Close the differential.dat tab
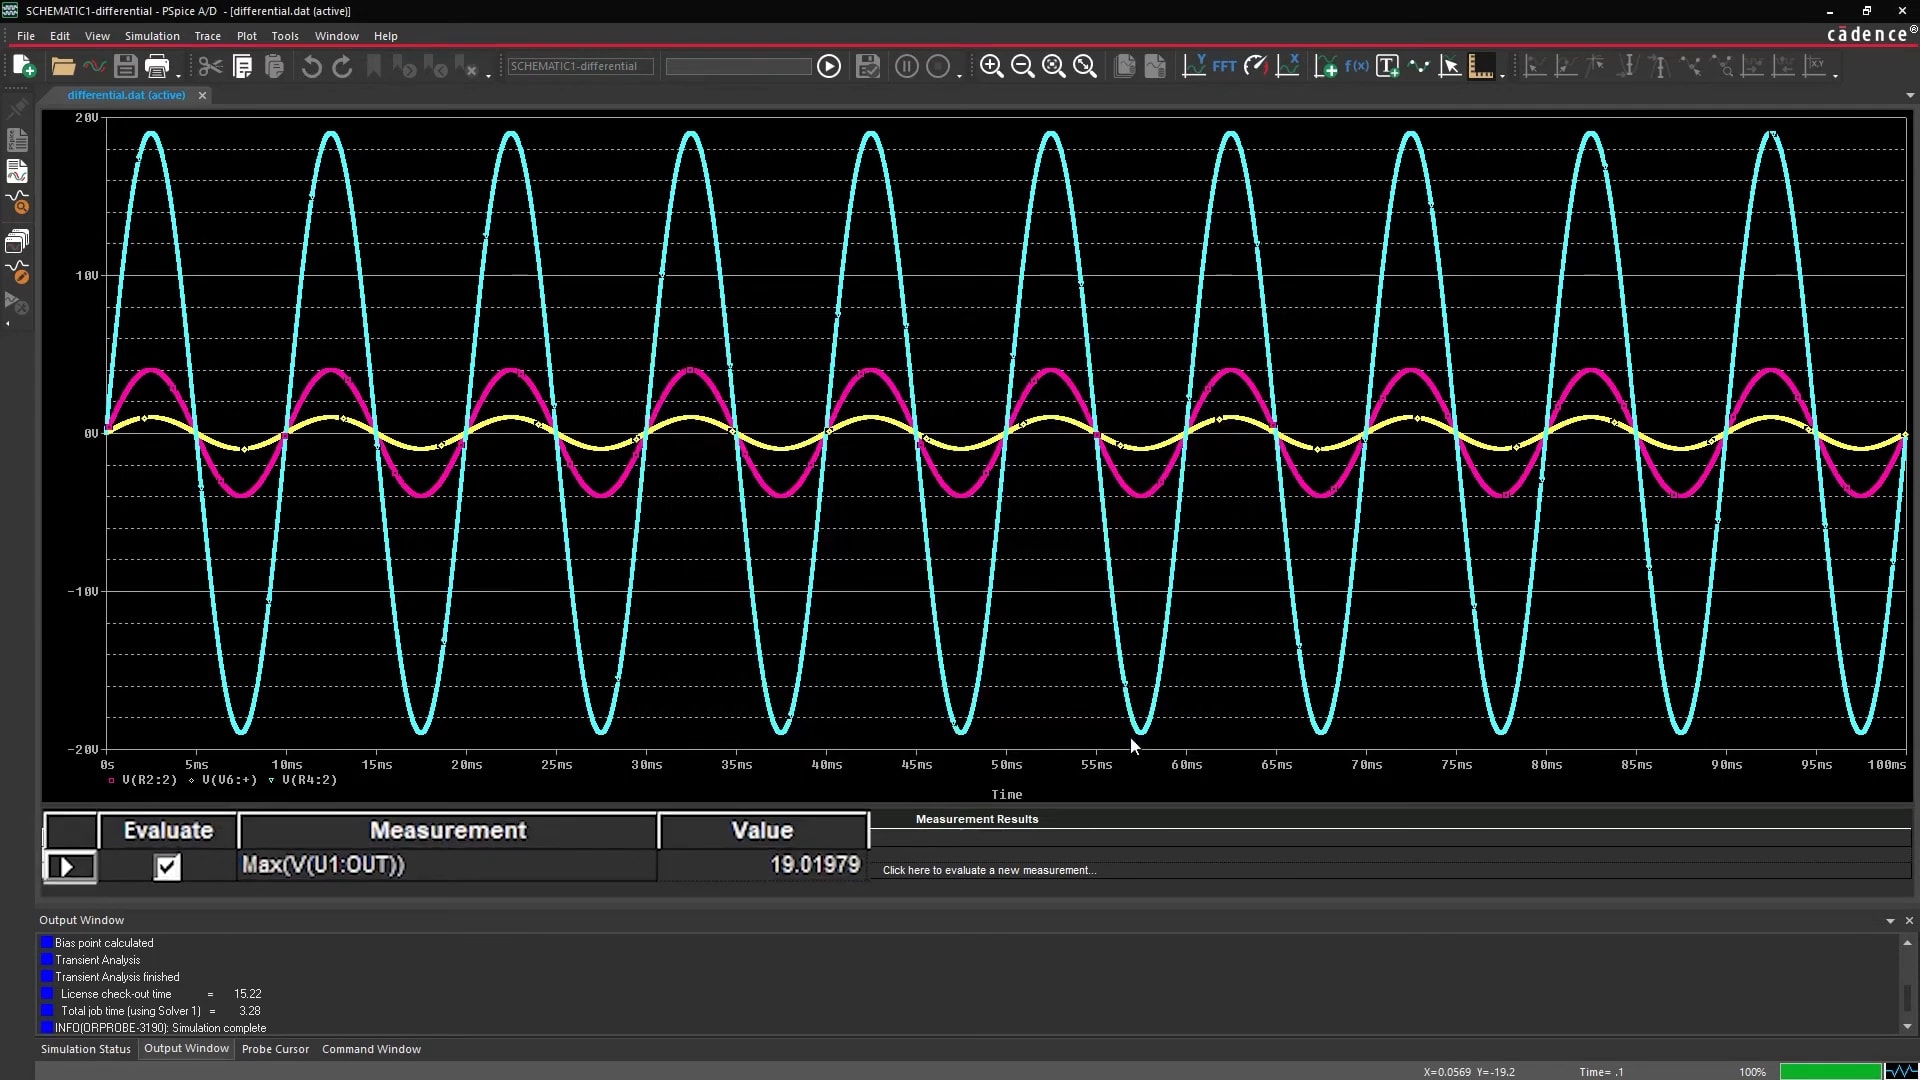The height and width of the screenshot is (1080, 1920). point(202,95)
